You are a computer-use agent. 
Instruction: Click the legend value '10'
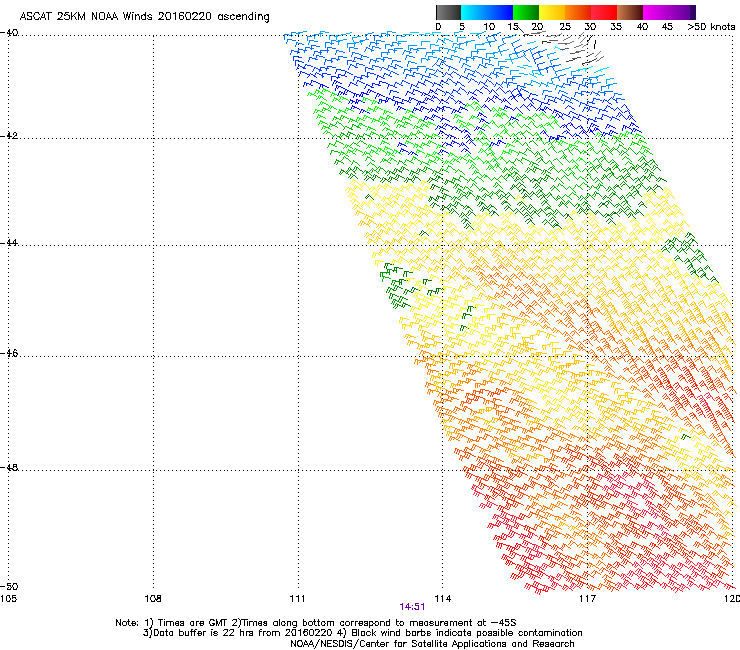pyautogui.click(x=489, y=27)
